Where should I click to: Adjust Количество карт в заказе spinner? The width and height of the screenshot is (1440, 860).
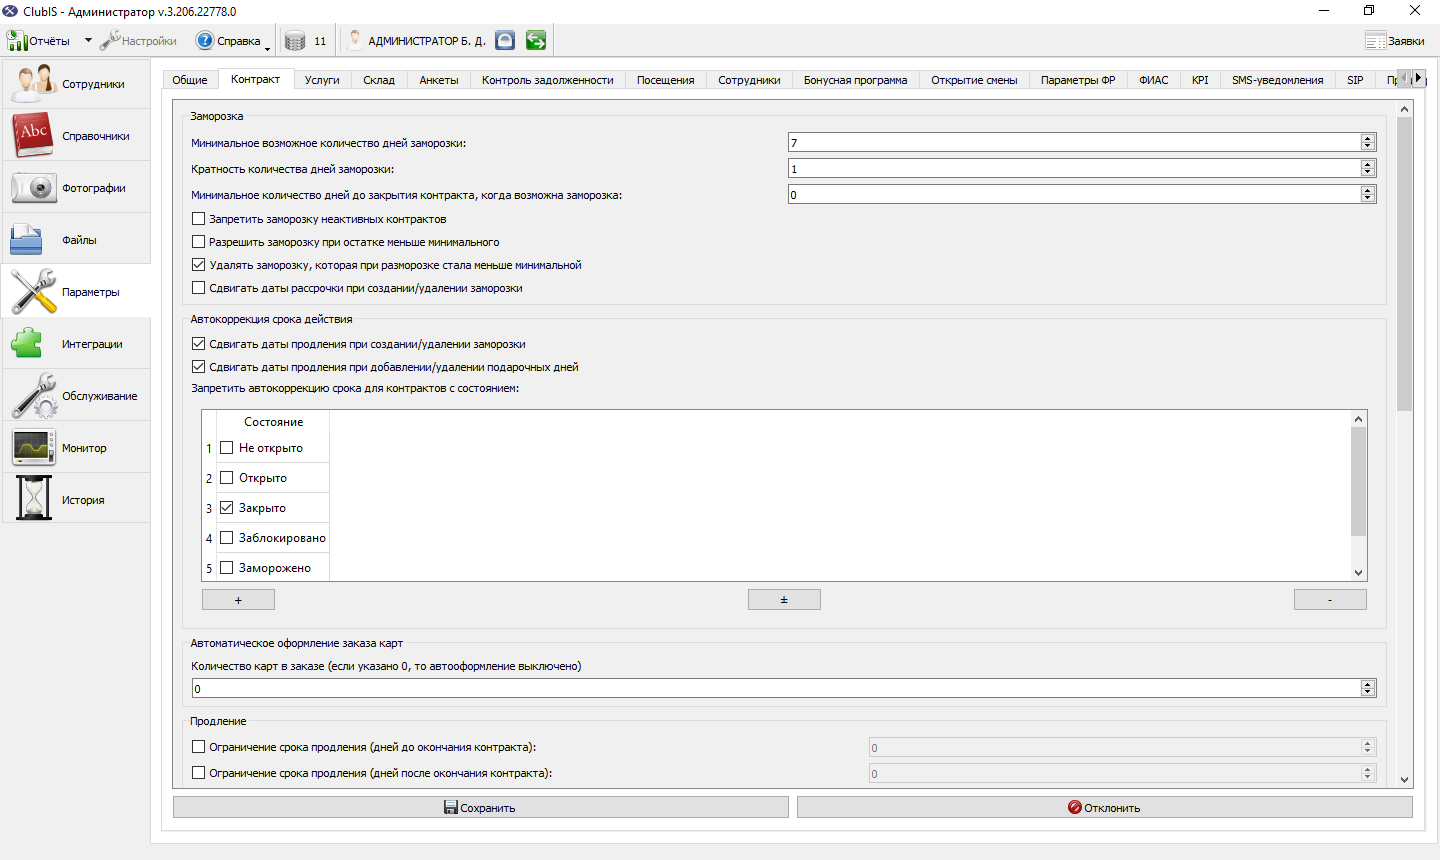1368,688
